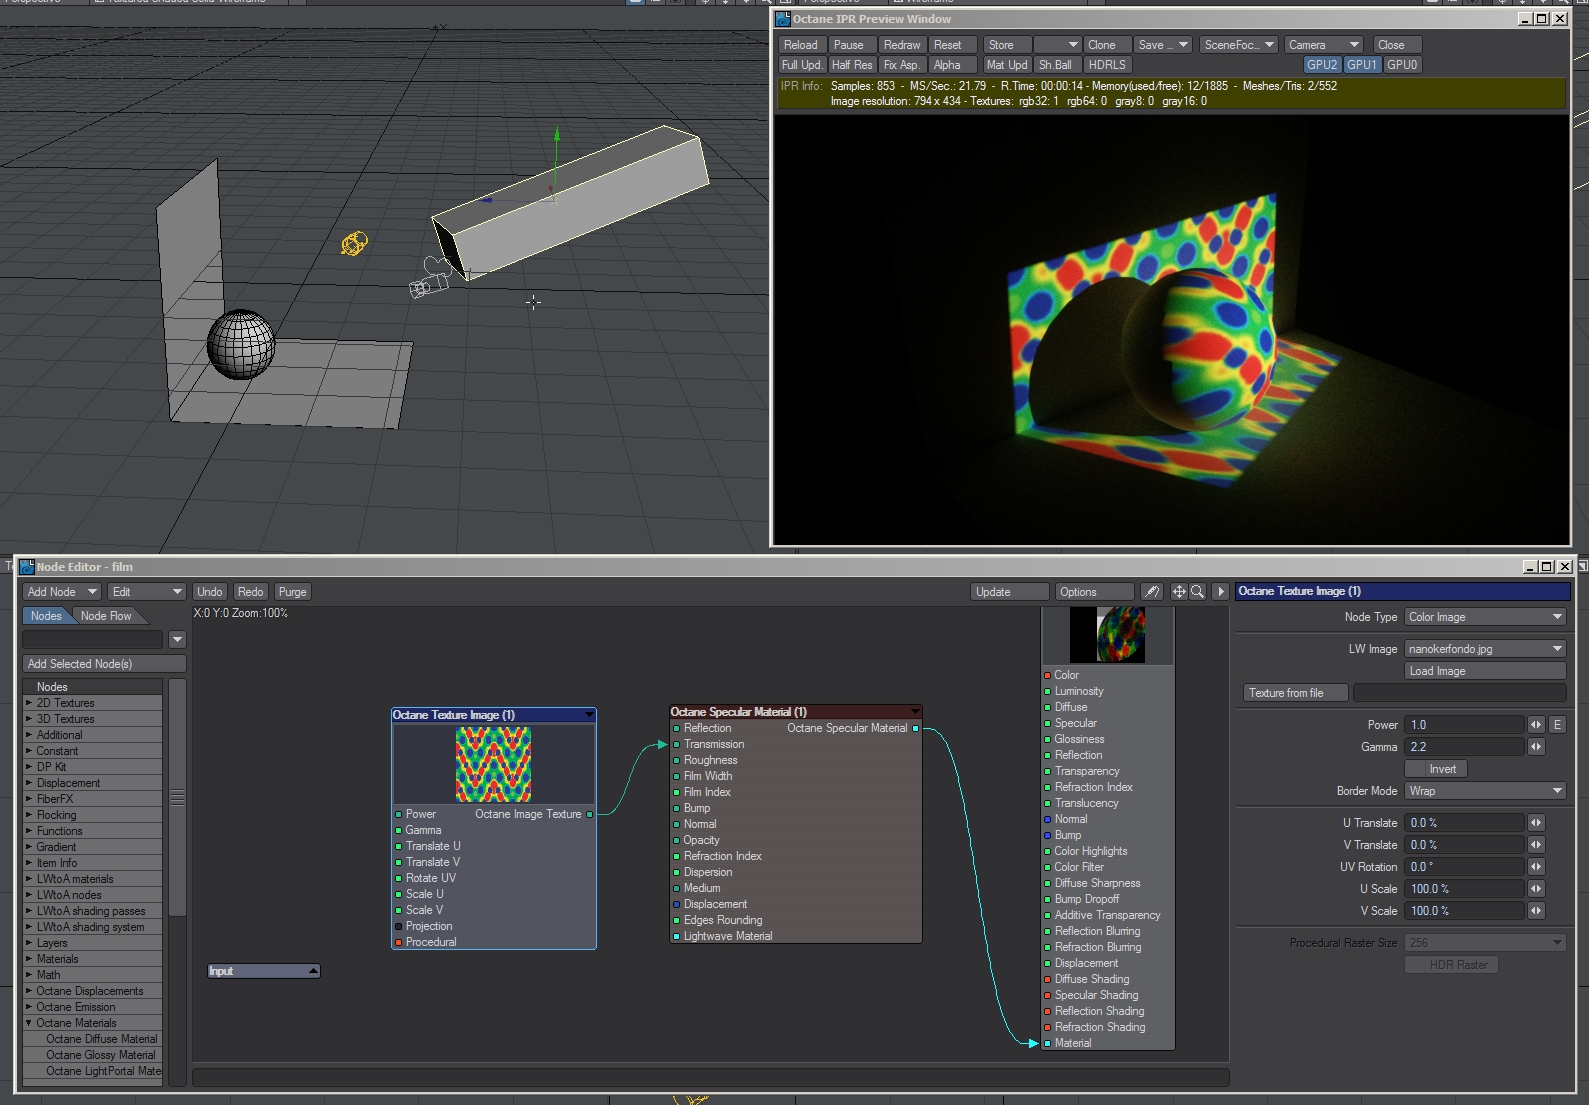Click Reload in IPR window

tap(801, 45)
